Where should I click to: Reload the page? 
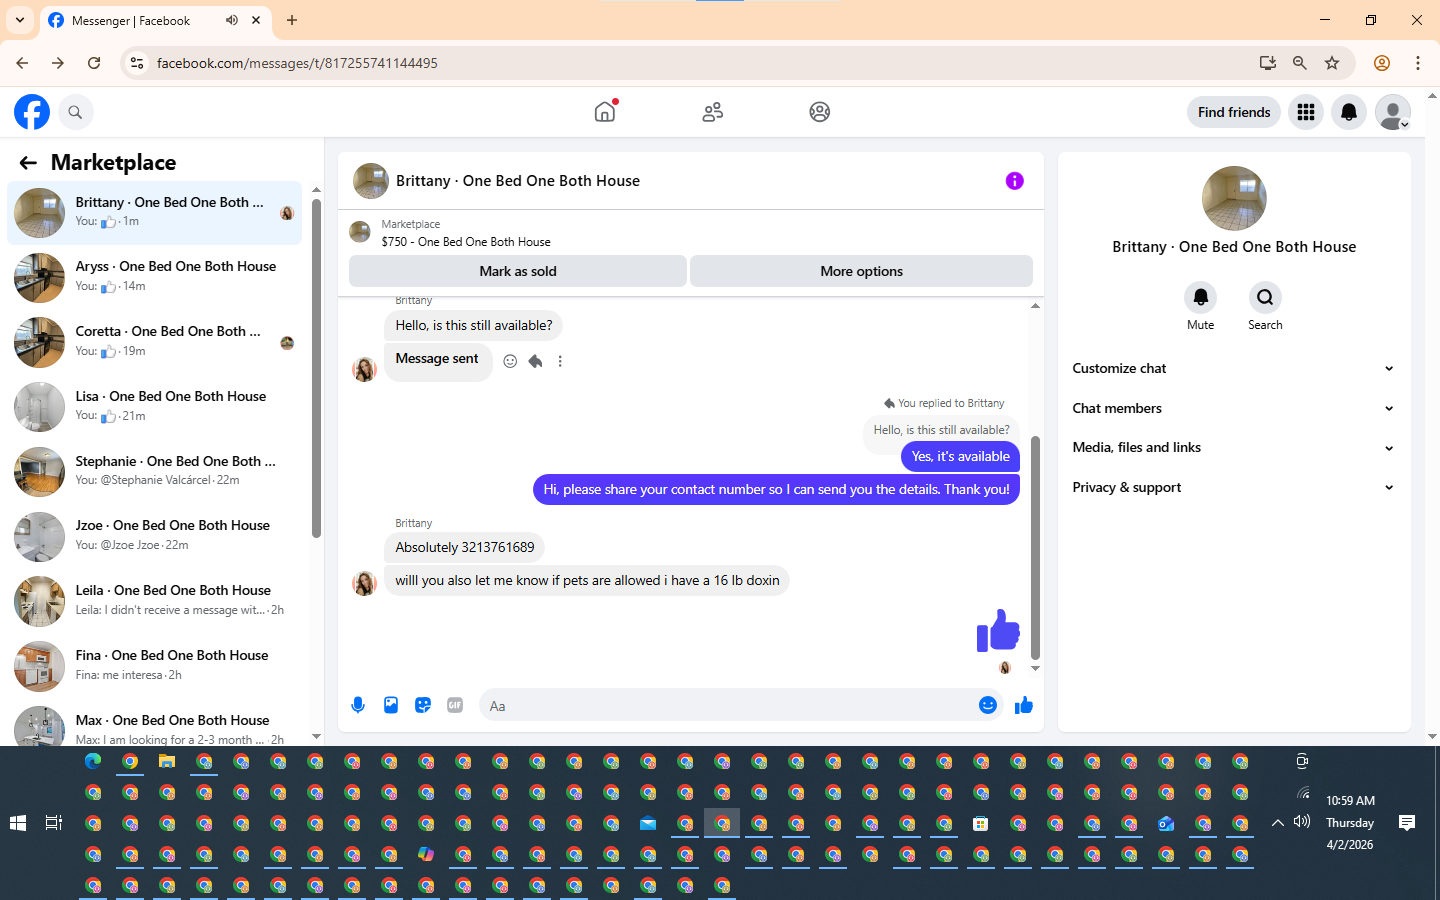click(x=94, y=63)
